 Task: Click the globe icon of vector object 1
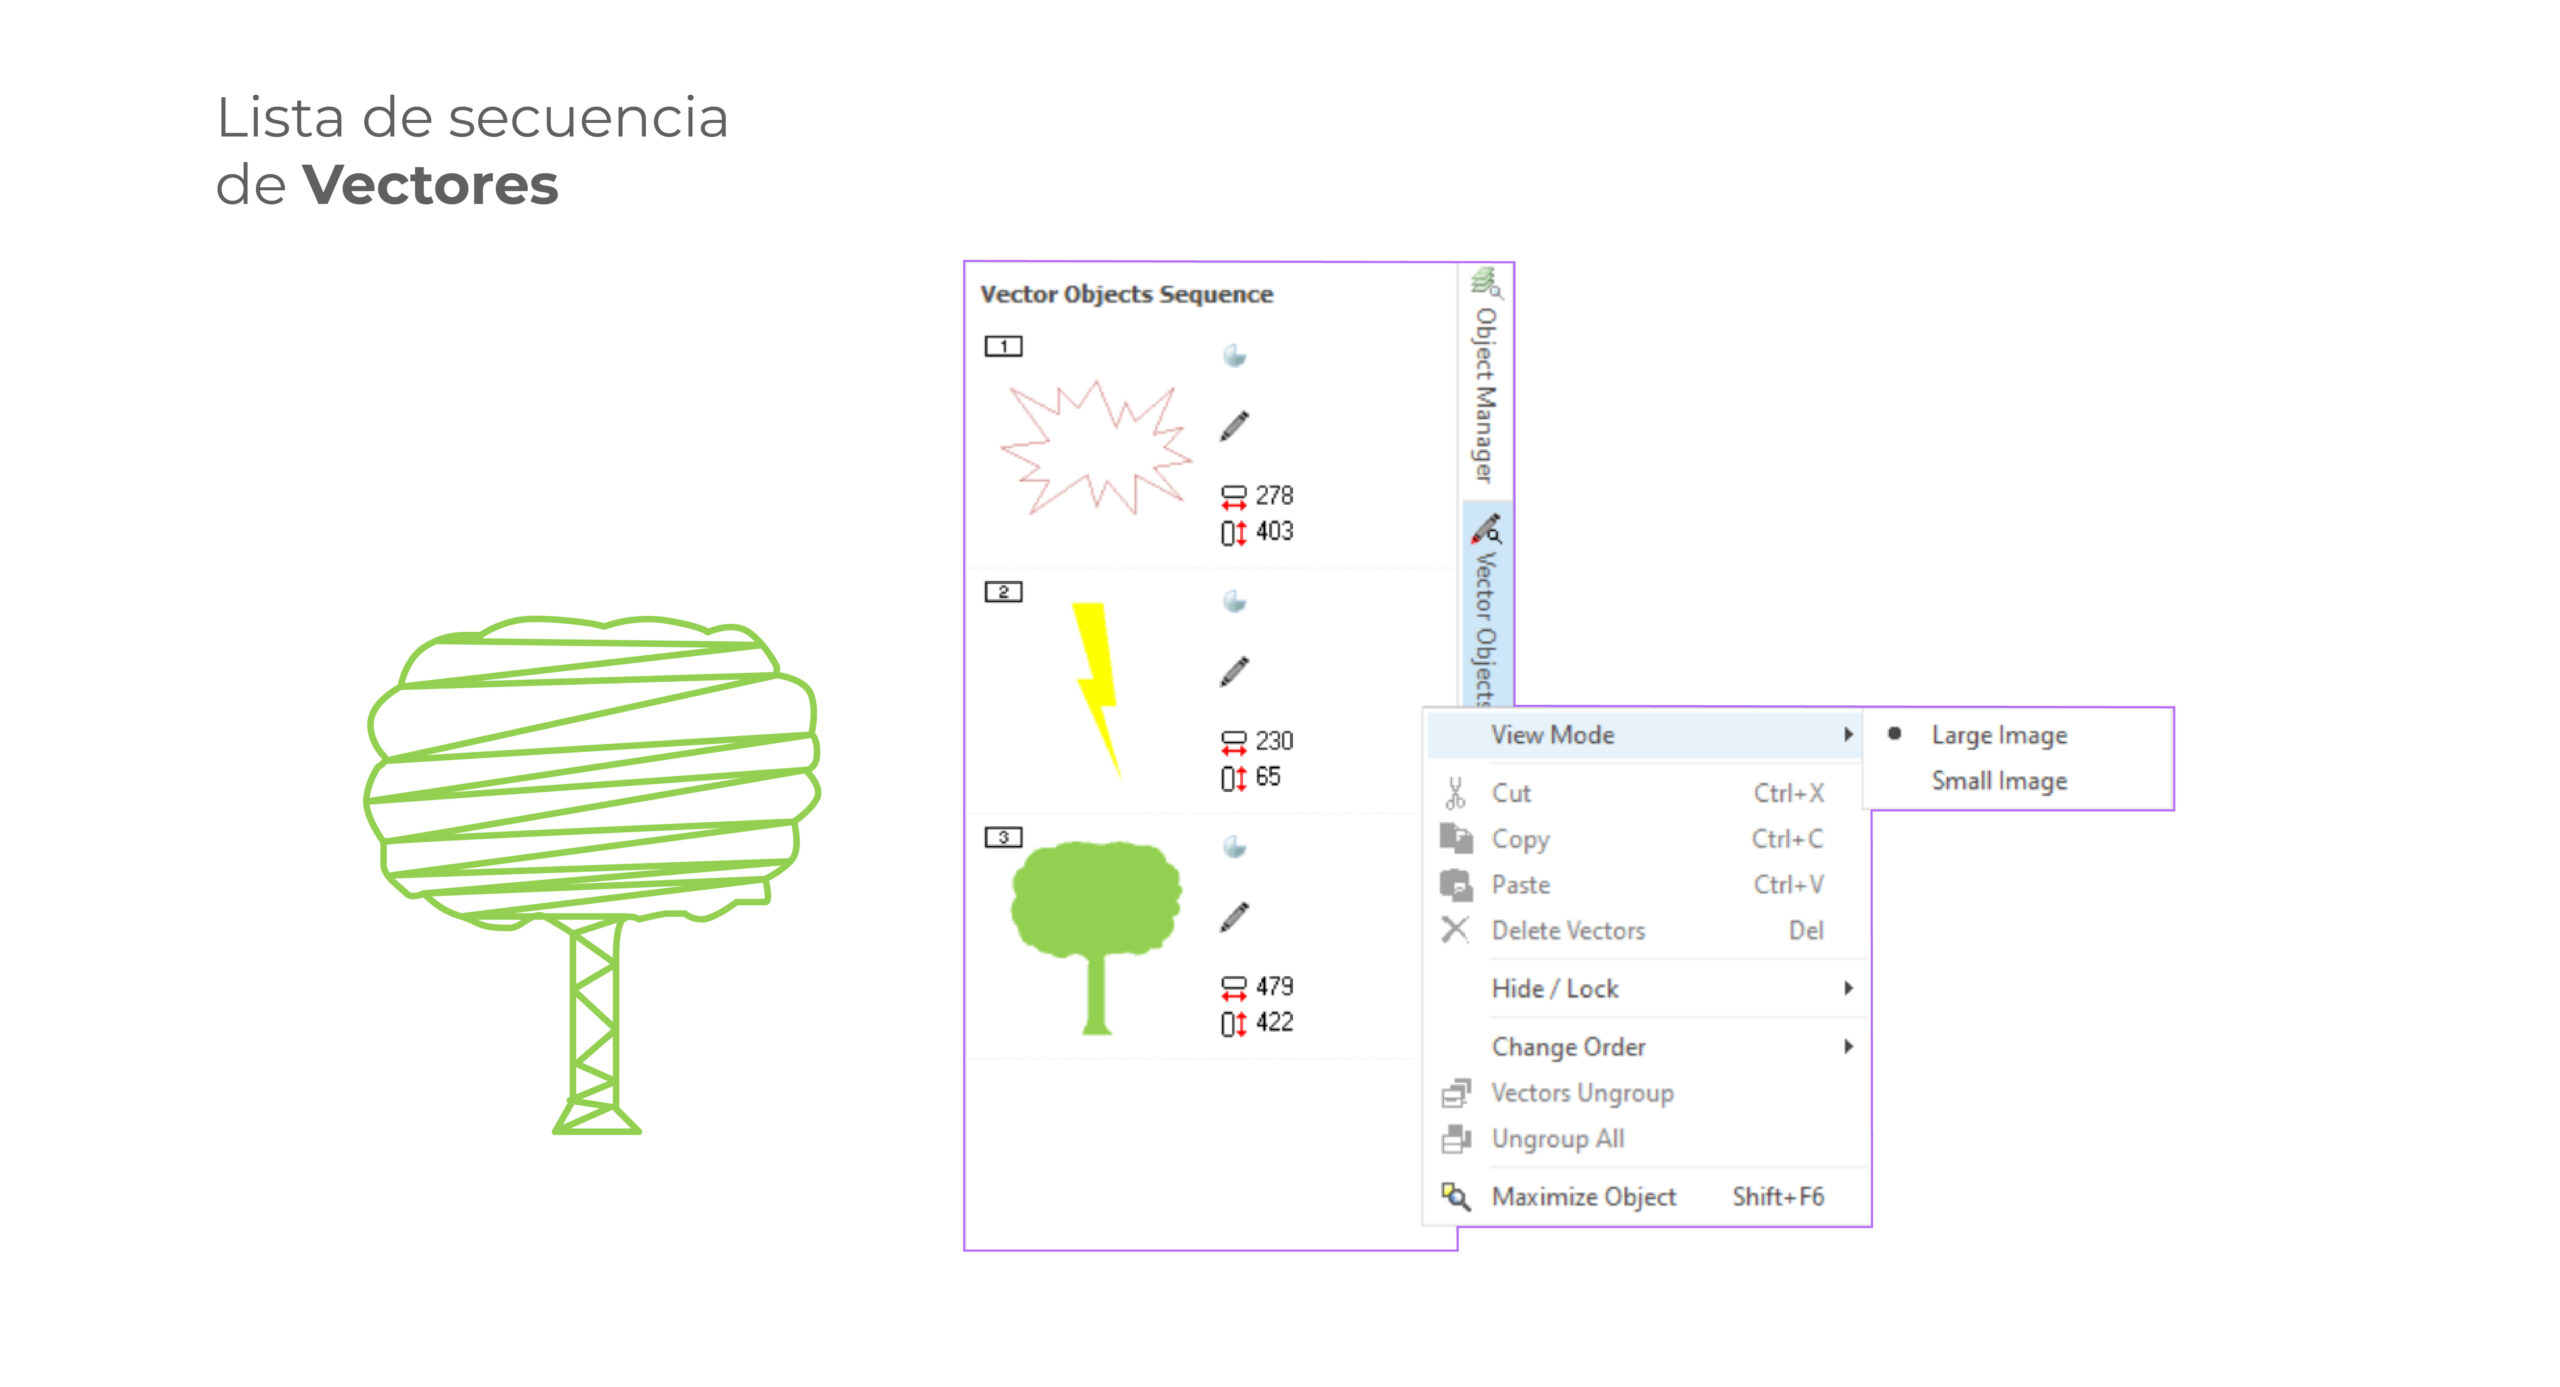tap(1234, 355)
